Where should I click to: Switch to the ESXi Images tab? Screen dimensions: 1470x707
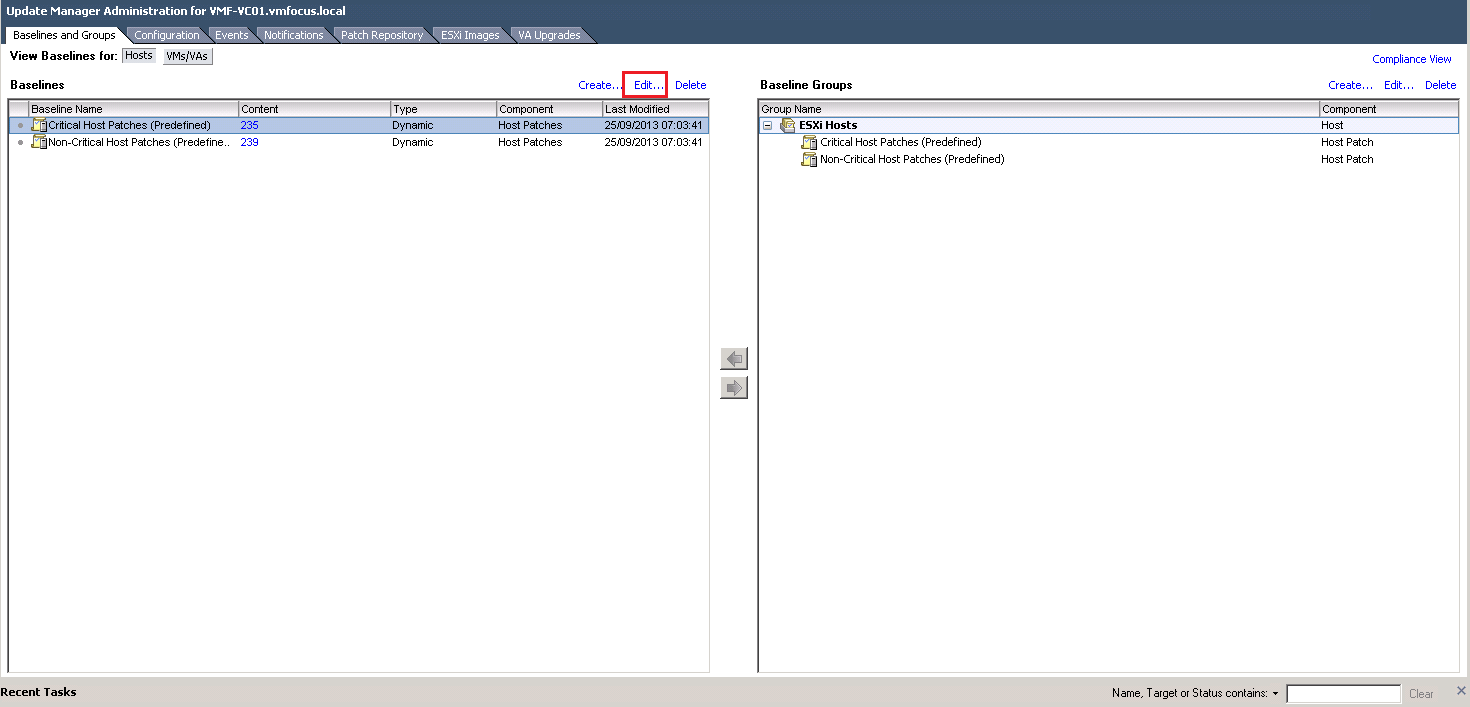tap(470, 35)
